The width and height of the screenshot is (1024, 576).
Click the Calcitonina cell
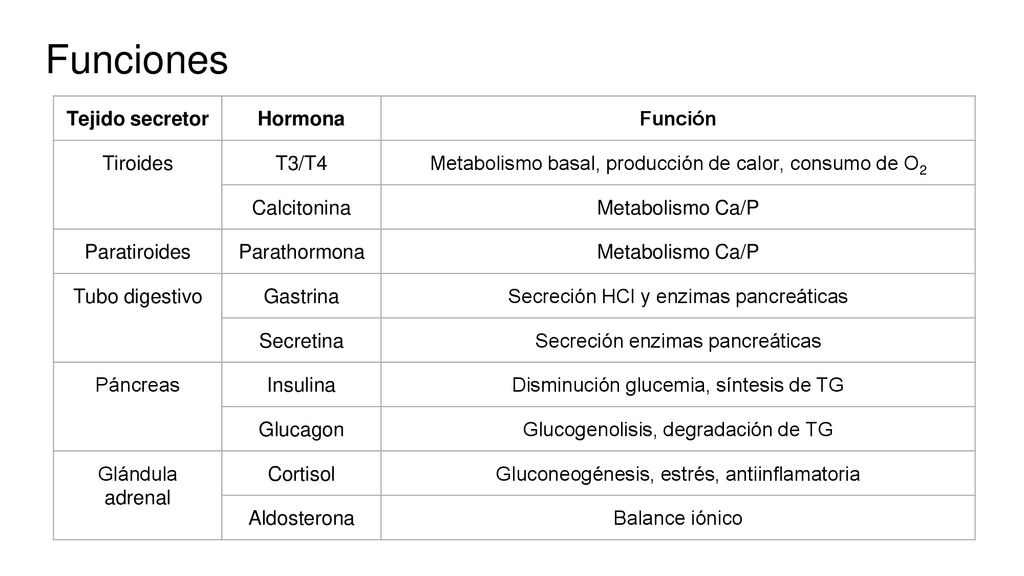point(301,207)
